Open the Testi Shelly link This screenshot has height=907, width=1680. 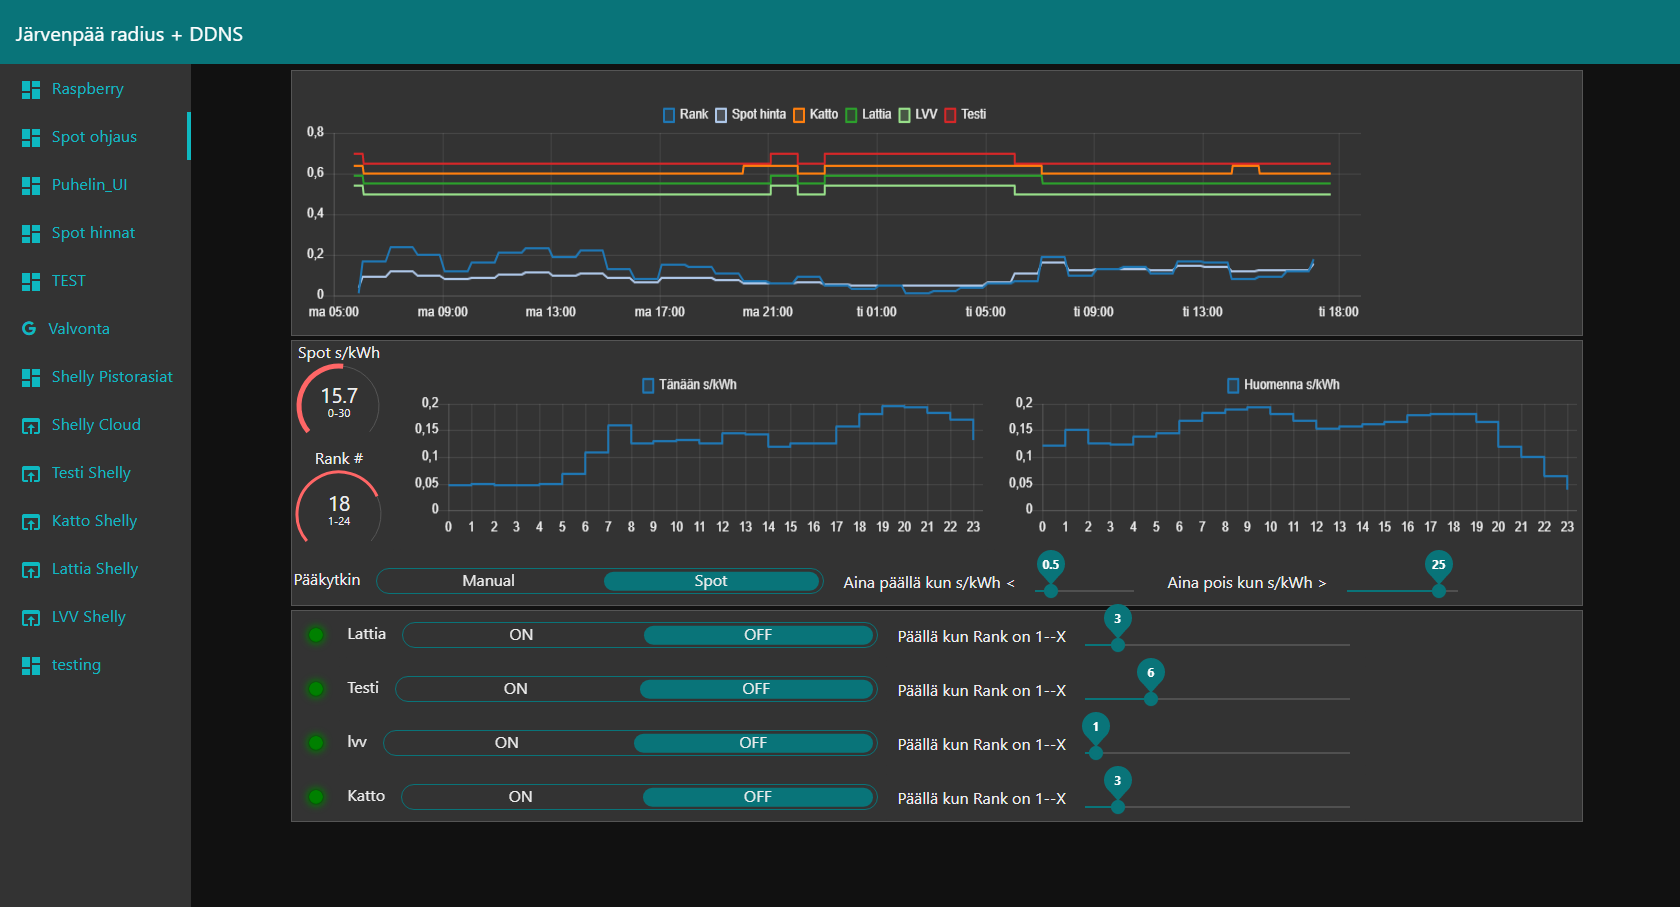(91, 473)
